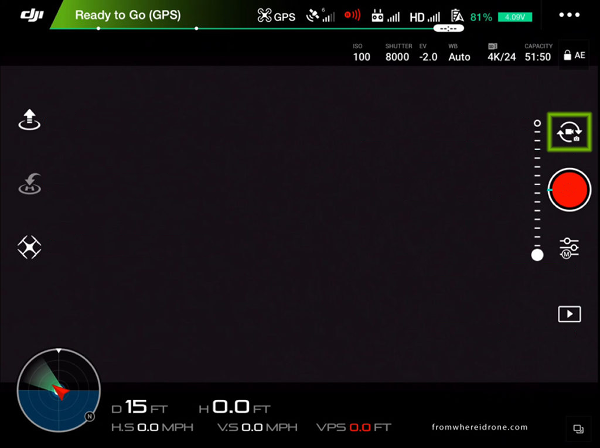Image resolution: width=600 pixels, height=448 pixels.
Task: Tap the DJI logo to go home
Action: point(32,15)
